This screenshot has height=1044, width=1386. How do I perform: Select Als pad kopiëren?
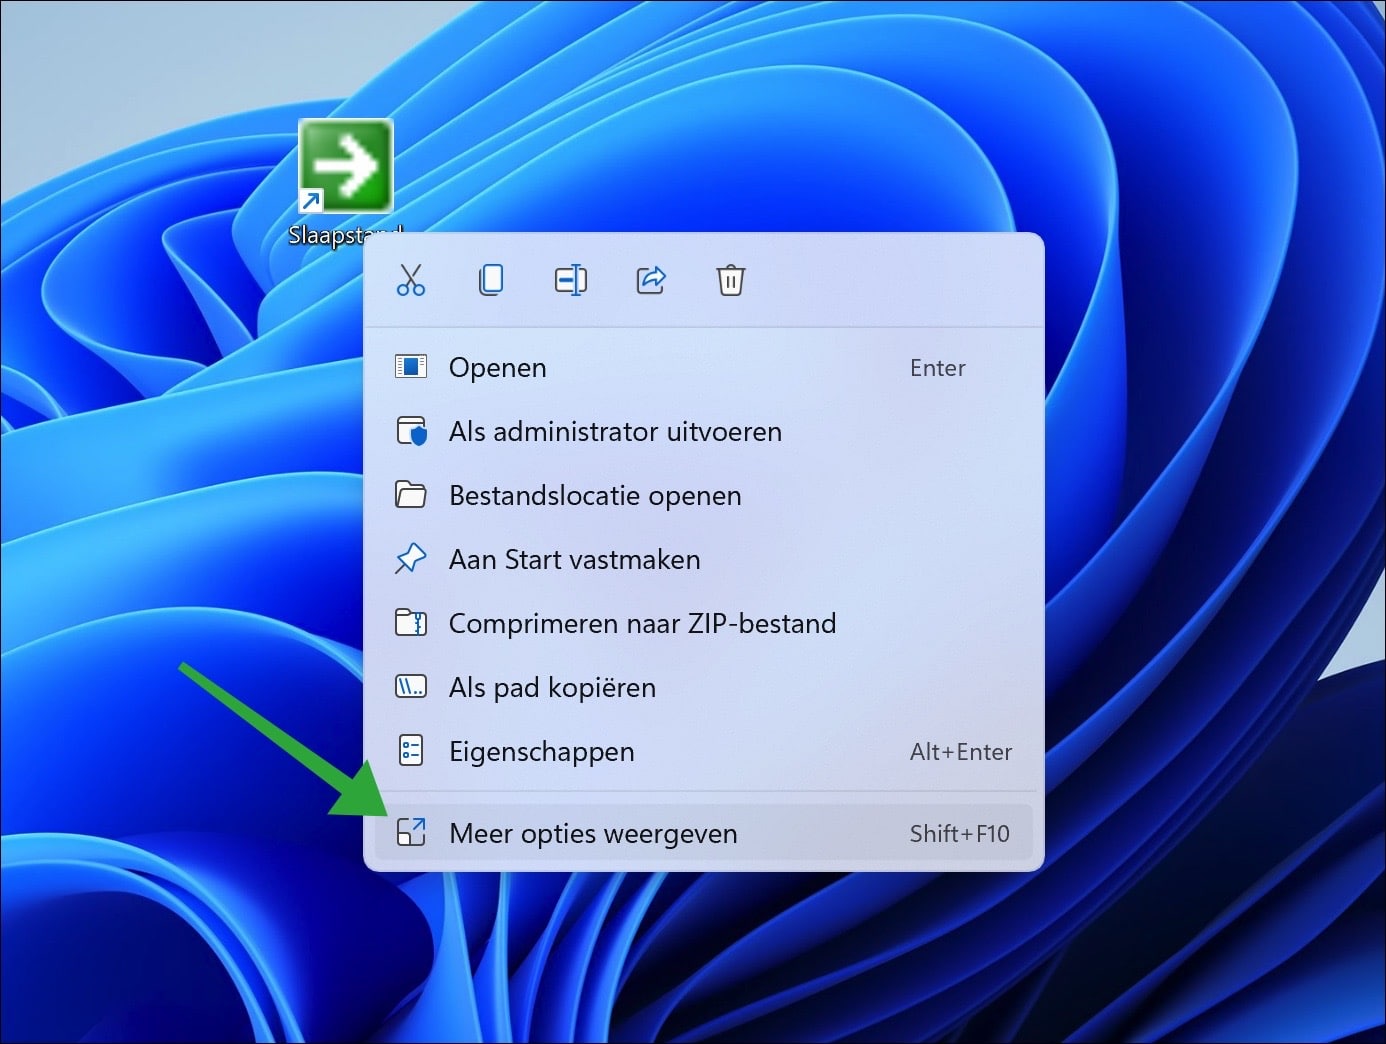coord(551,687)
